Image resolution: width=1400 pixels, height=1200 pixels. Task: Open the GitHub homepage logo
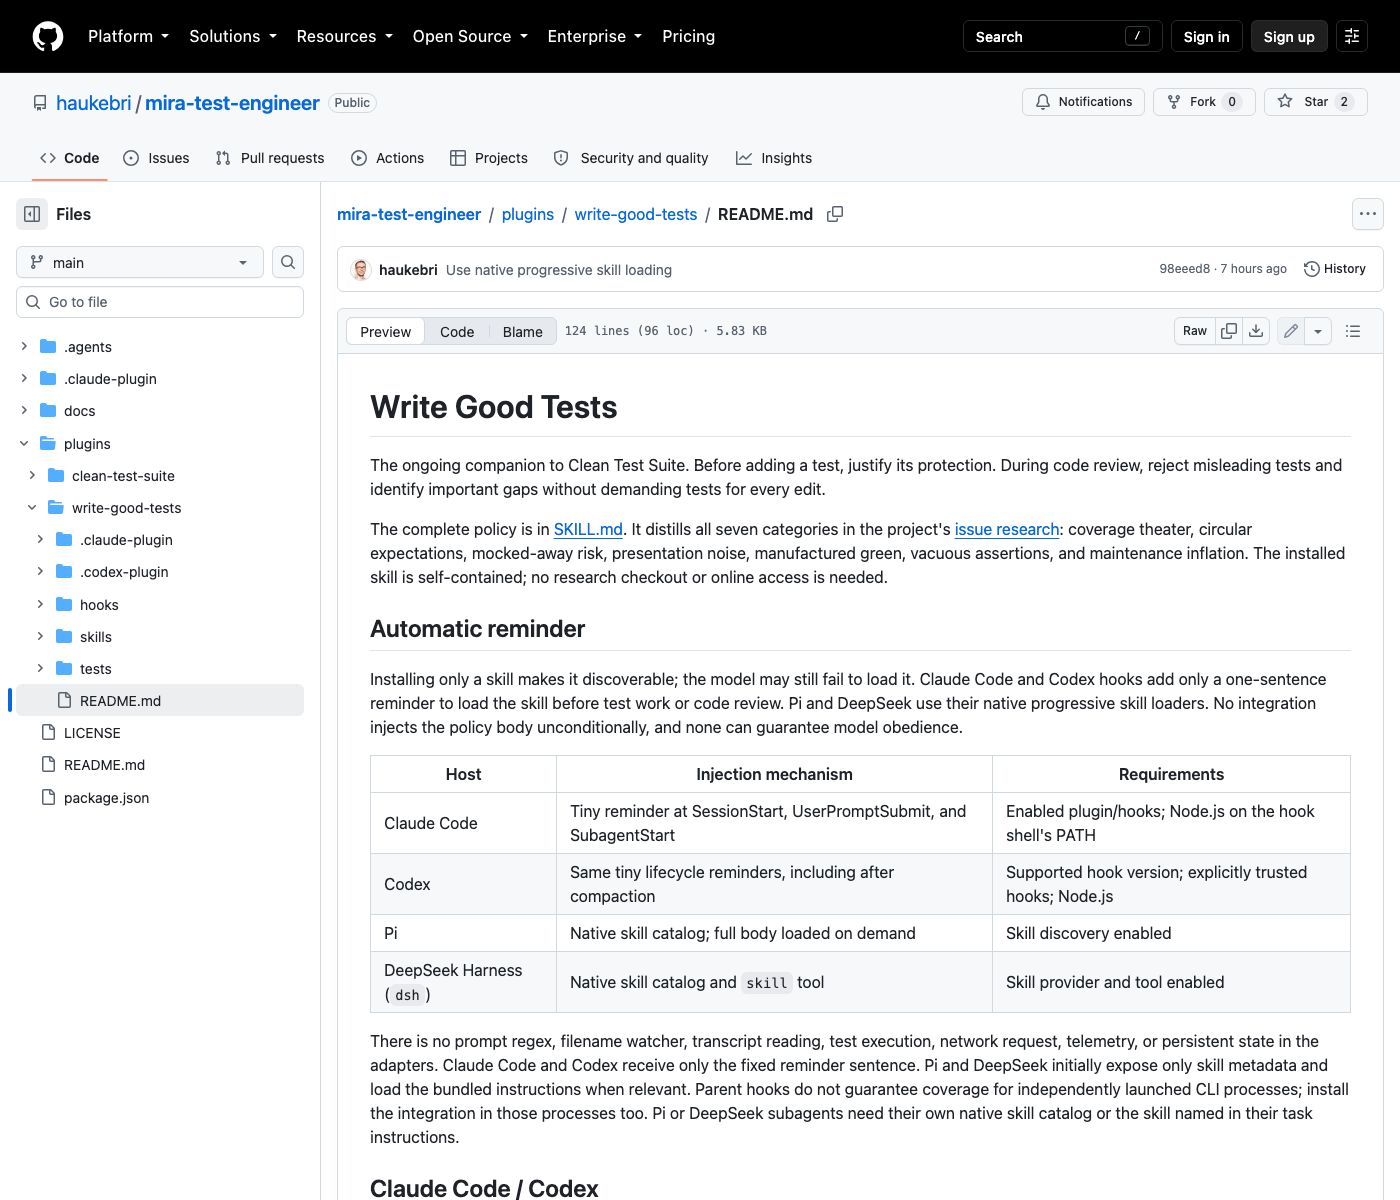pos(48,36)
